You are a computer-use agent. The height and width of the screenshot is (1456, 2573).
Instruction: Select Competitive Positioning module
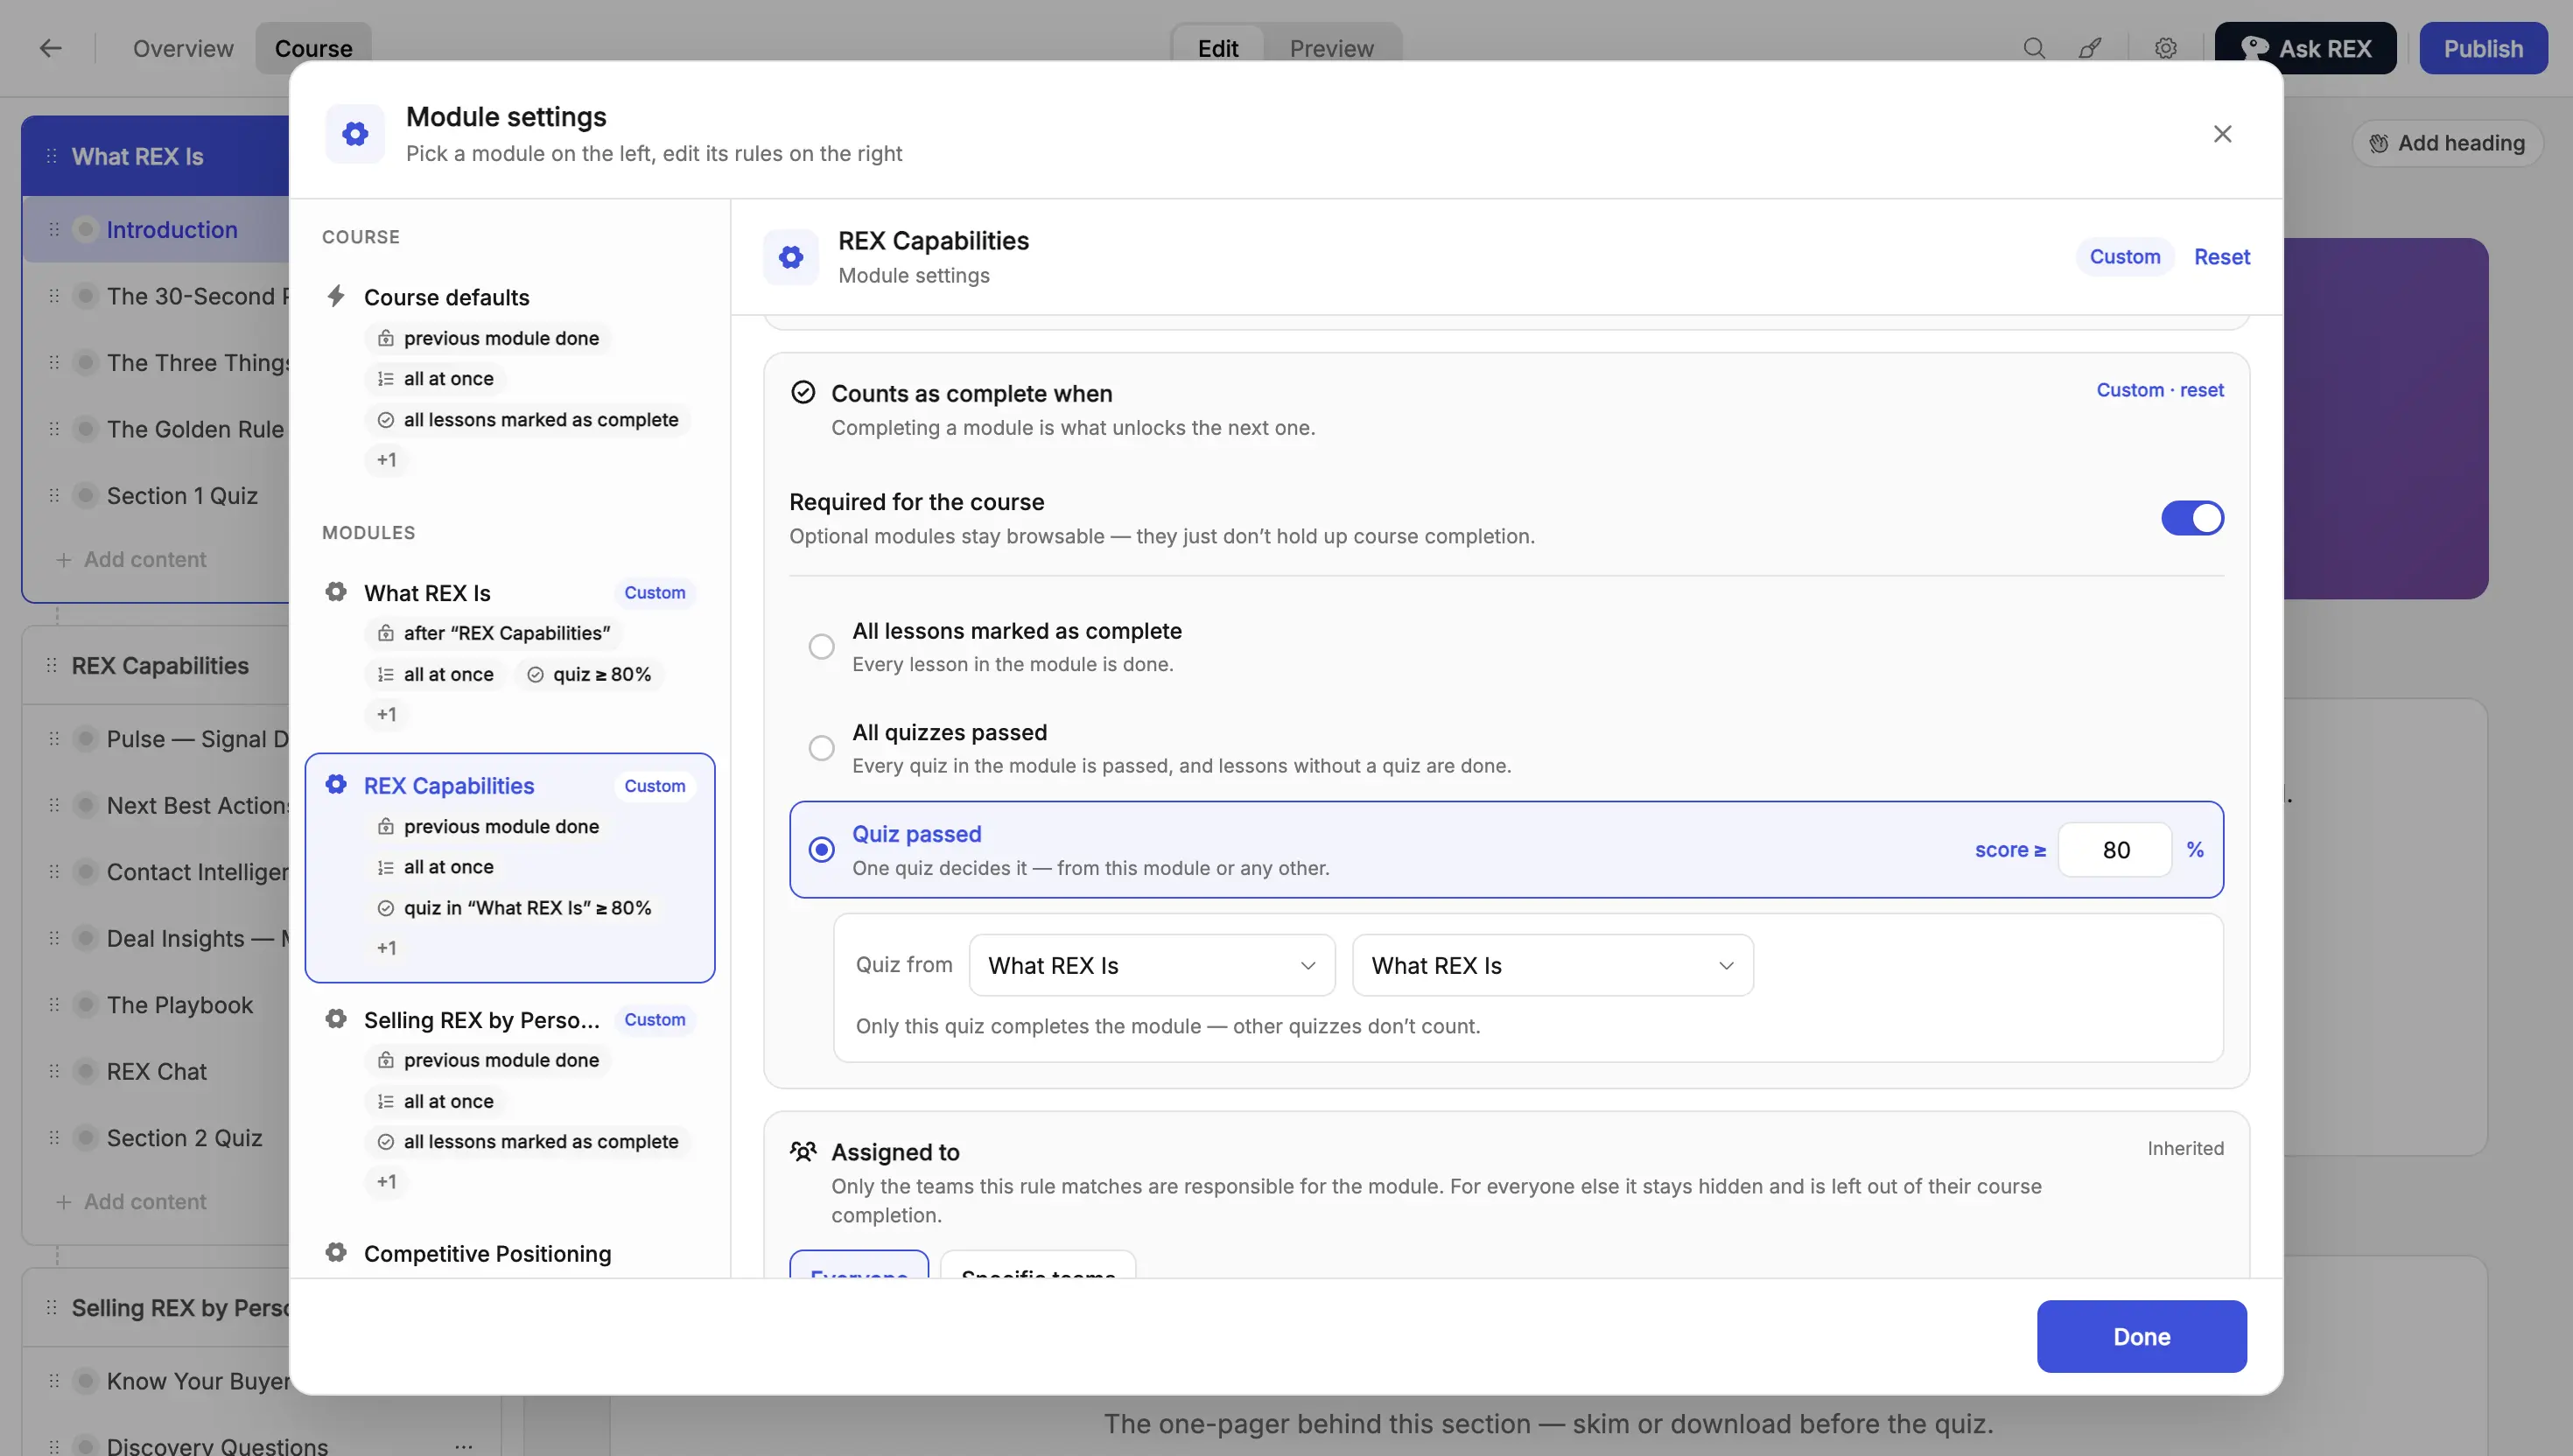pos(487,1254)
